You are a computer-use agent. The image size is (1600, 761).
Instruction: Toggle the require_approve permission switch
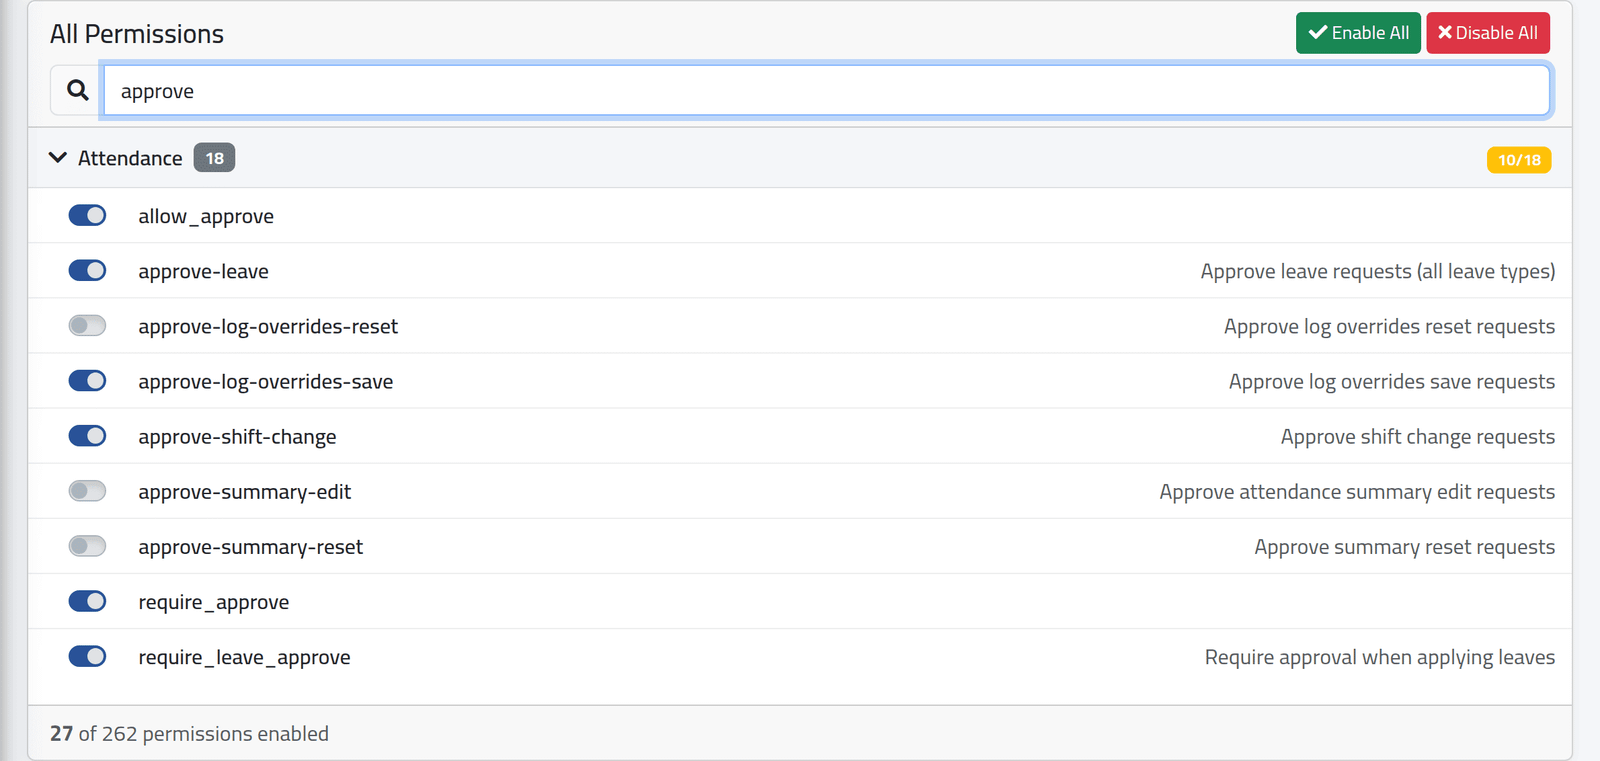[x=87, y=600]
